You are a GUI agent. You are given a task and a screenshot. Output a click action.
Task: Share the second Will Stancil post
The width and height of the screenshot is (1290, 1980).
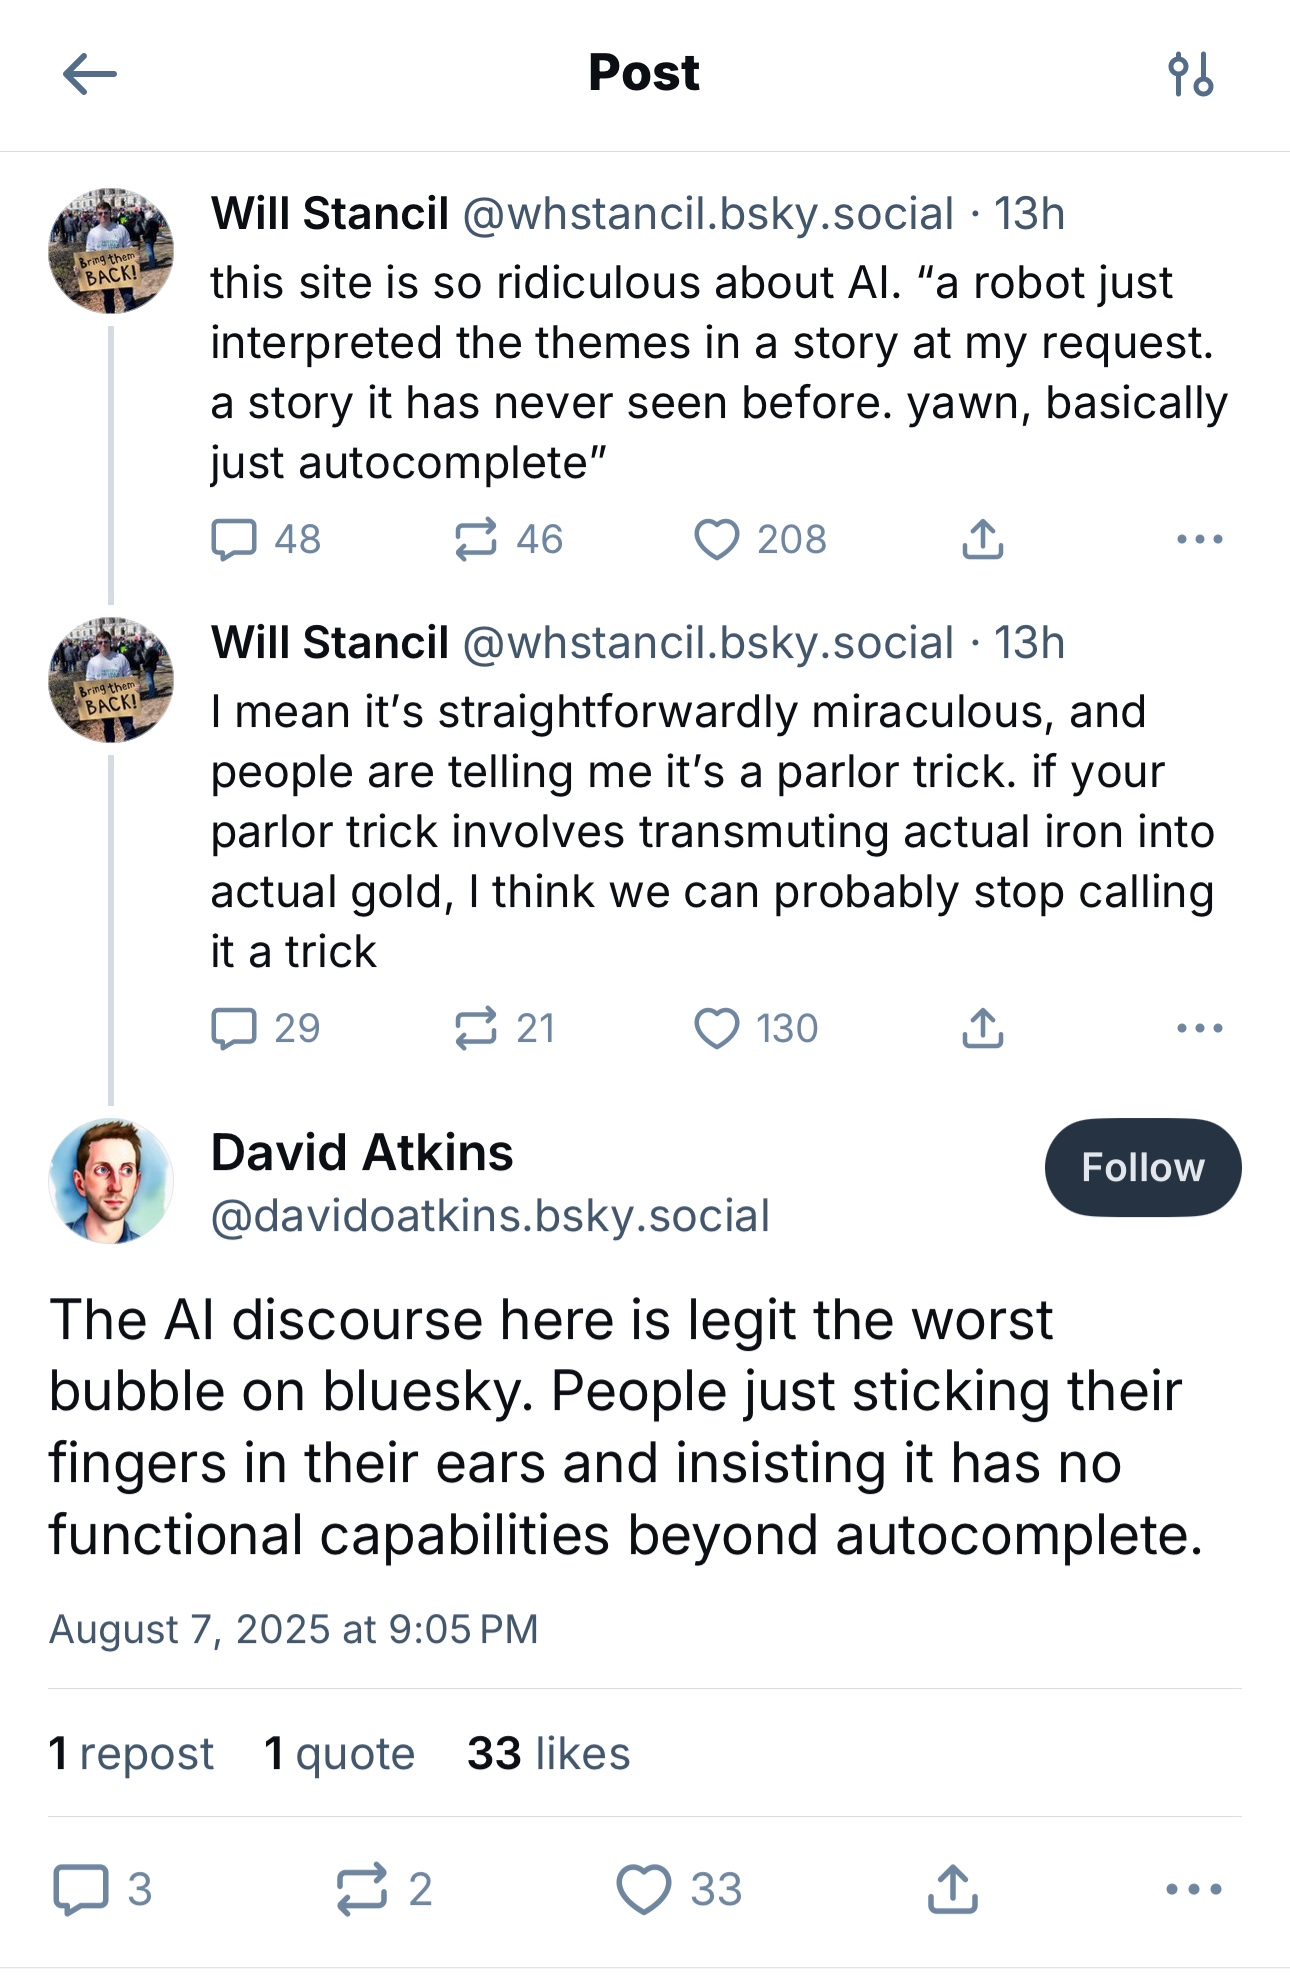982,1028
